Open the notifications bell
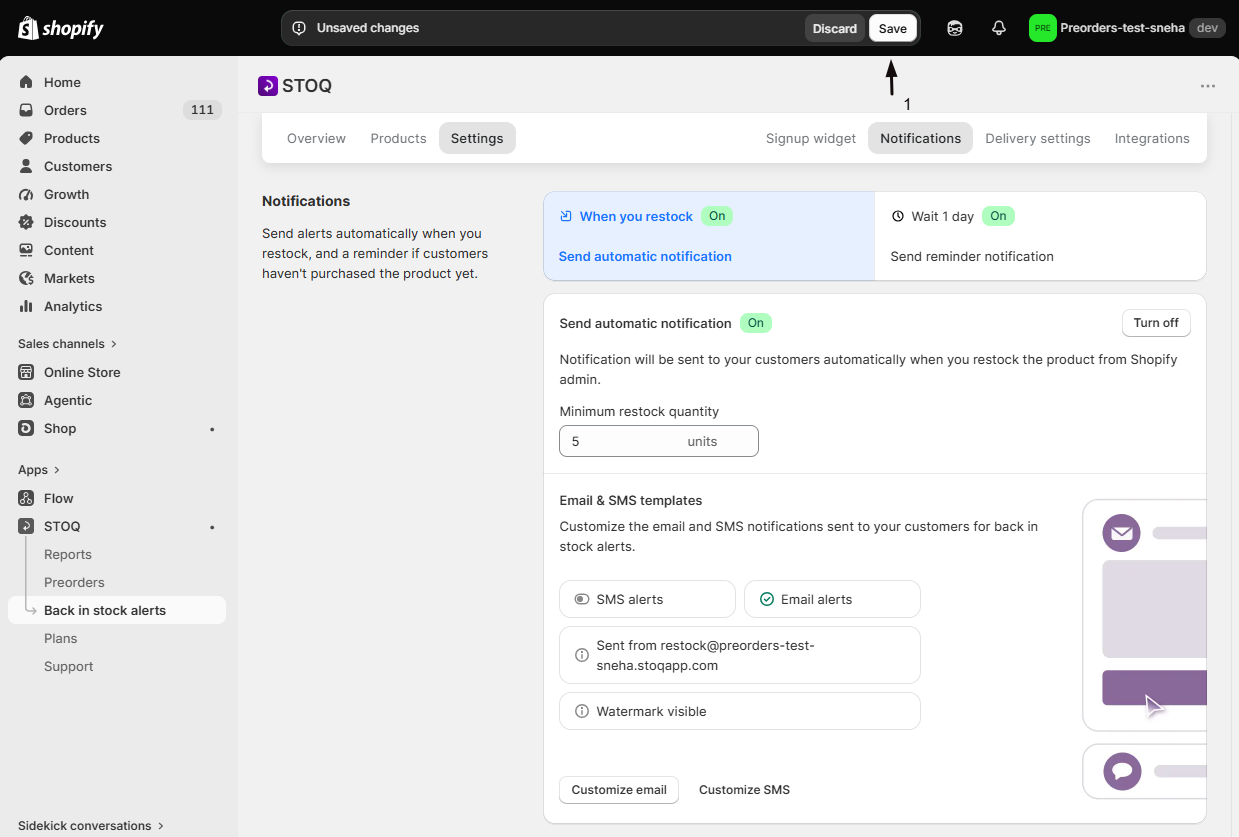Viewport: 1239px width, 837px height. coord(999,28)
